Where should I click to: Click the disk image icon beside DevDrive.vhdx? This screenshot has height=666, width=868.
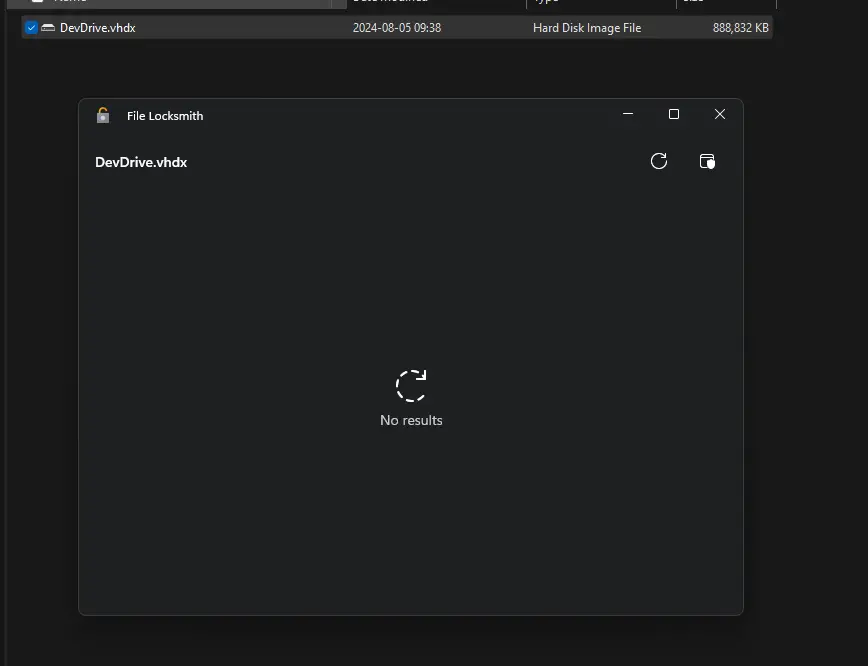(x=48, y=28)
